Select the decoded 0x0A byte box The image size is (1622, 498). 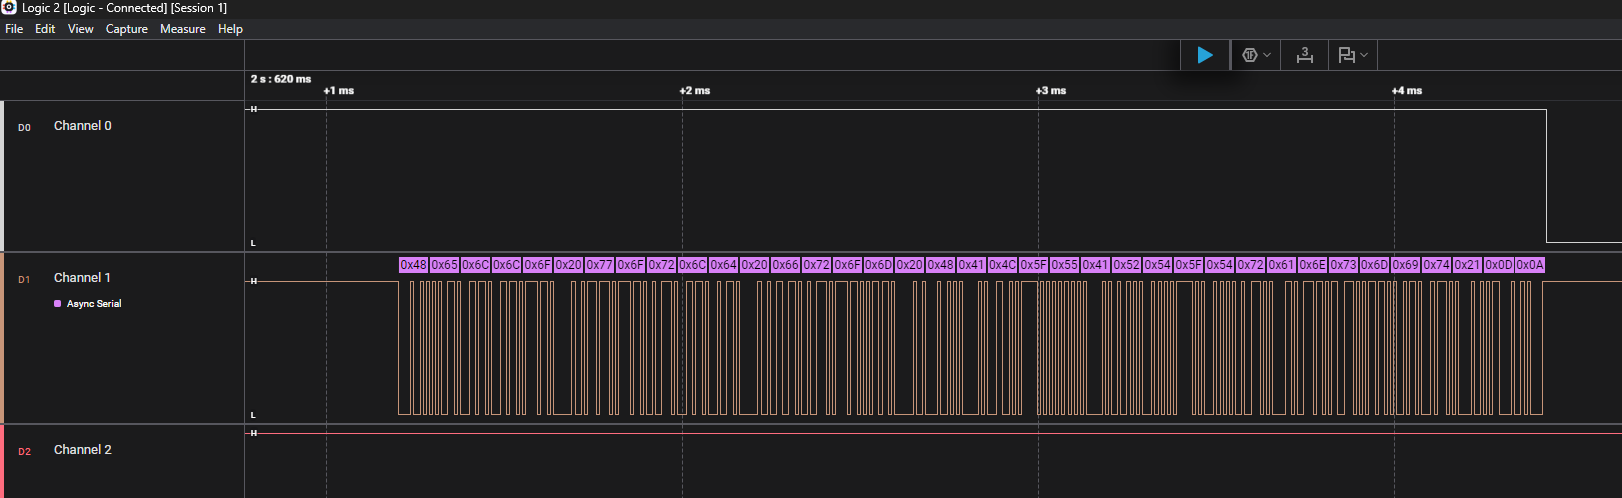pyautogui.click(x=1530, y=265)
